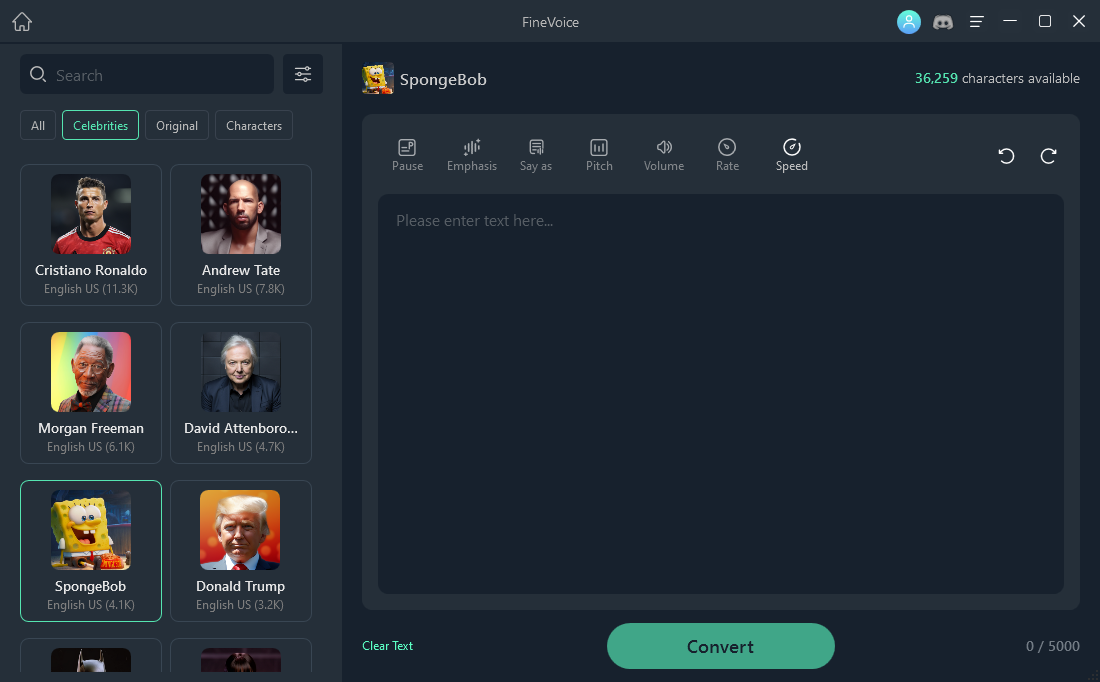Redo the last edit
Viewport: 1100px width, 682px height.
tap(1048, 156)
